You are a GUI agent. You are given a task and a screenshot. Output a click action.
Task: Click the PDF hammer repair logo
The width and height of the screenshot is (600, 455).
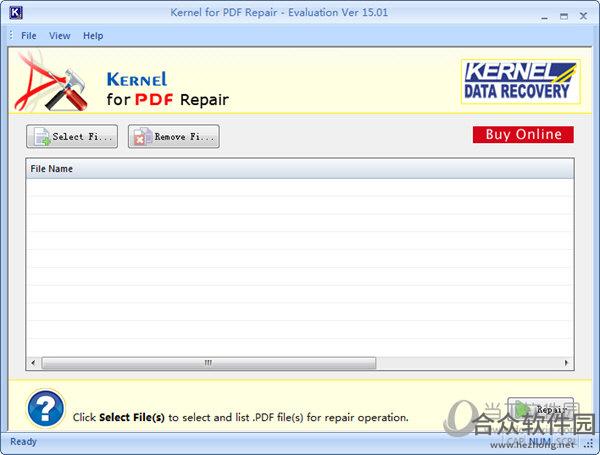tap(52, 82)
